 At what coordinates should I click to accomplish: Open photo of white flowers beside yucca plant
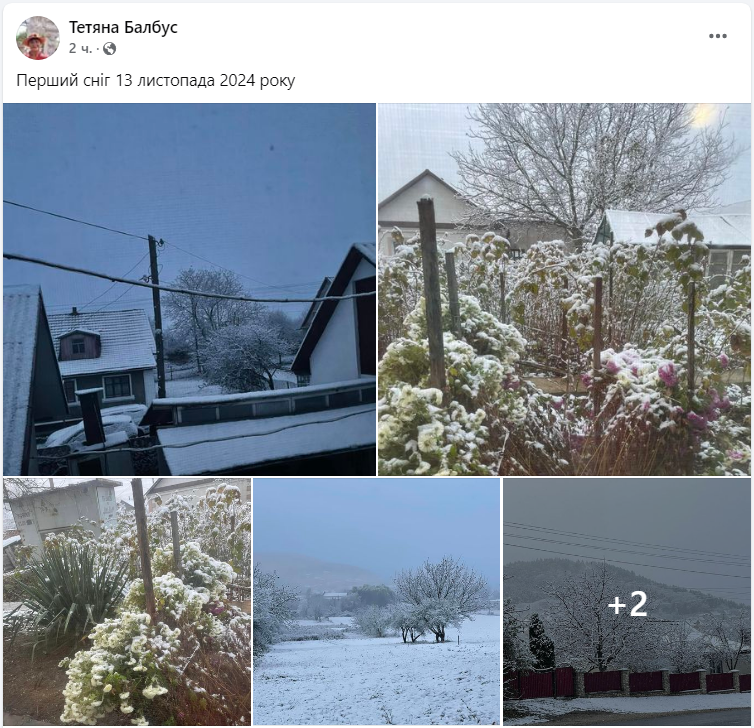point(127,602)
